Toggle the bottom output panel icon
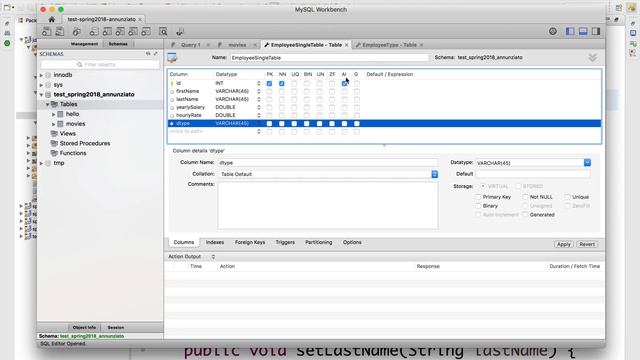640x360 pixels. (x=583, y=31)
